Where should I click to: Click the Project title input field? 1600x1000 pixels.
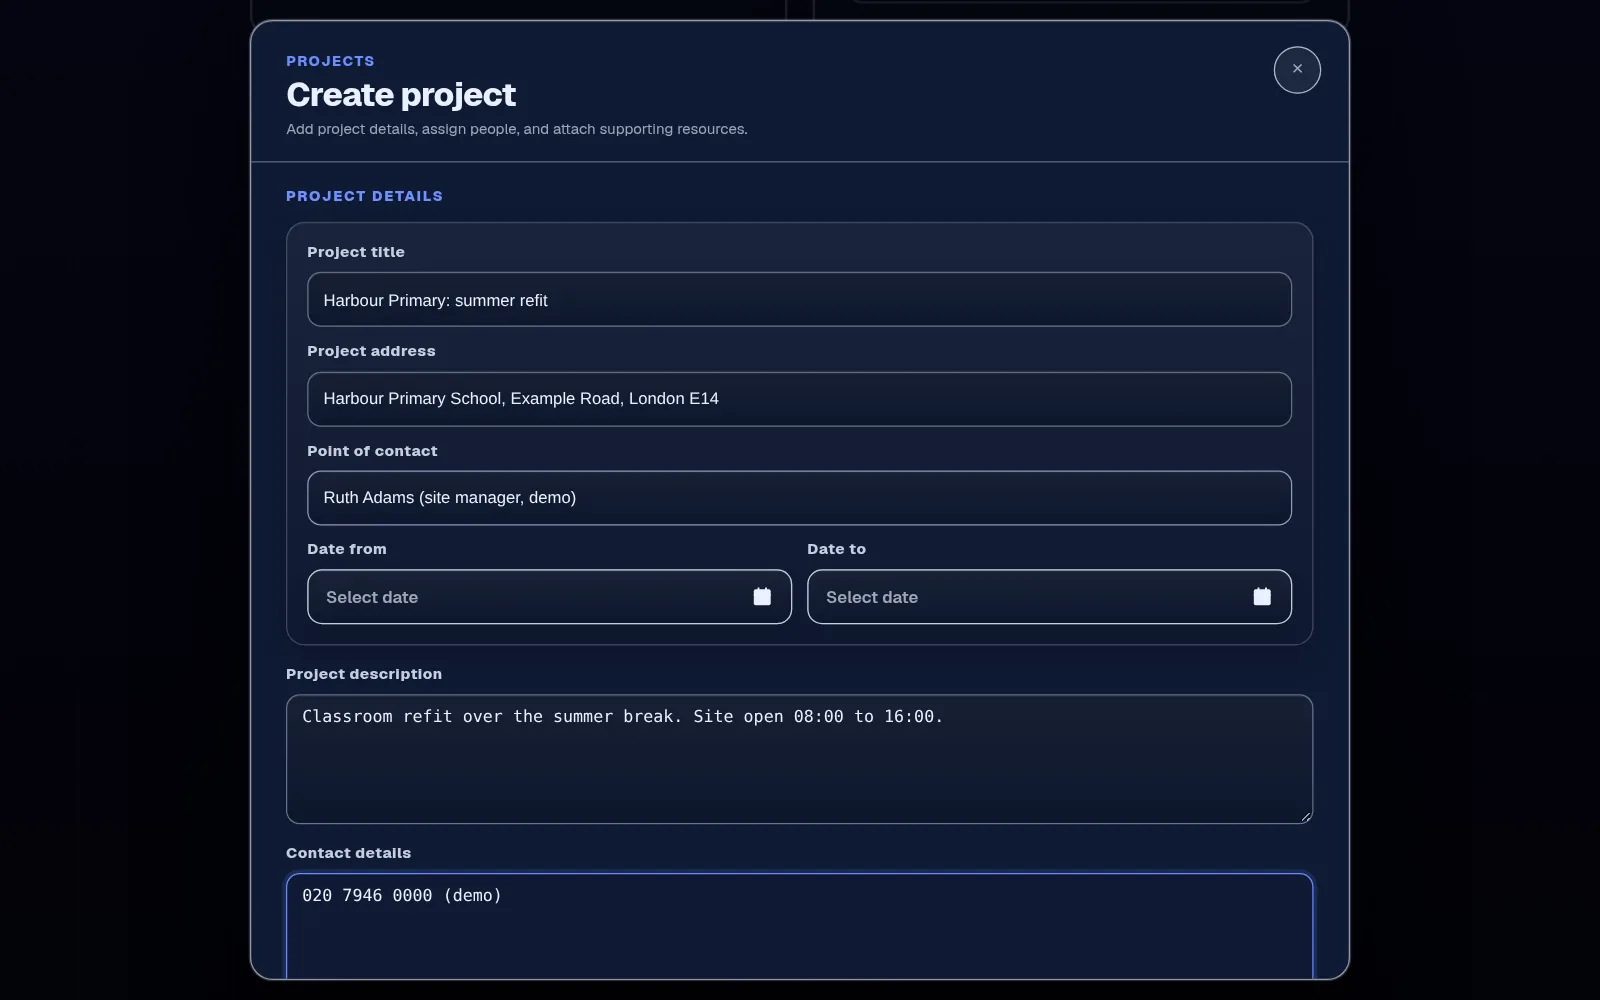[x=799, y=300]
